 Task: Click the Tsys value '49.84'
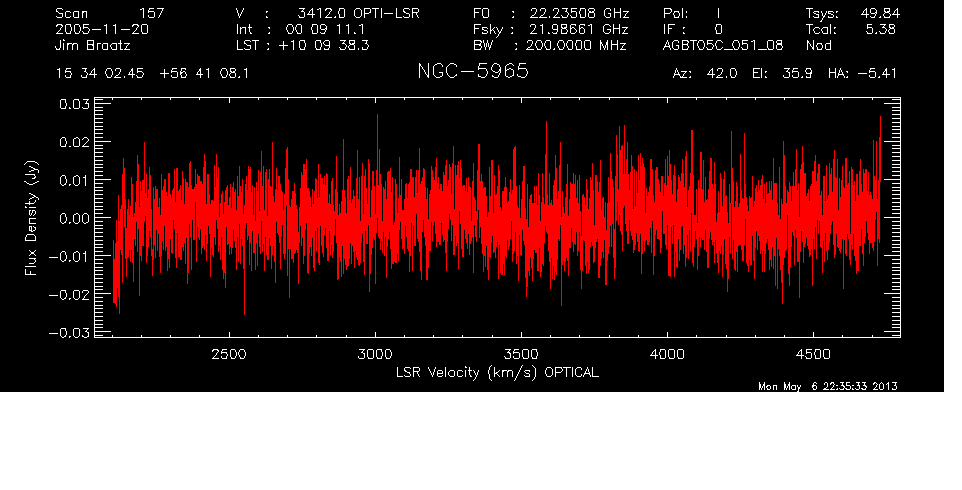coord(879,13)
